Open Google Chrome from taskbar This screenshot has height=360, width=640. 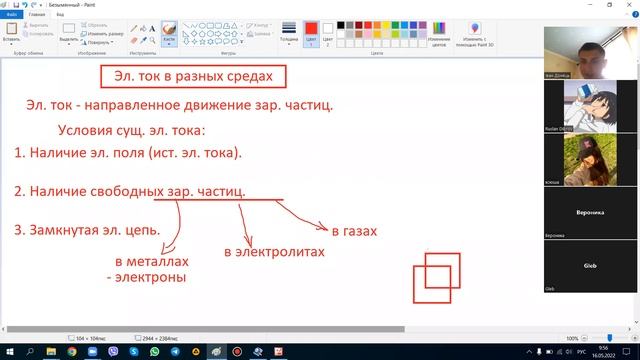point(72,351)
